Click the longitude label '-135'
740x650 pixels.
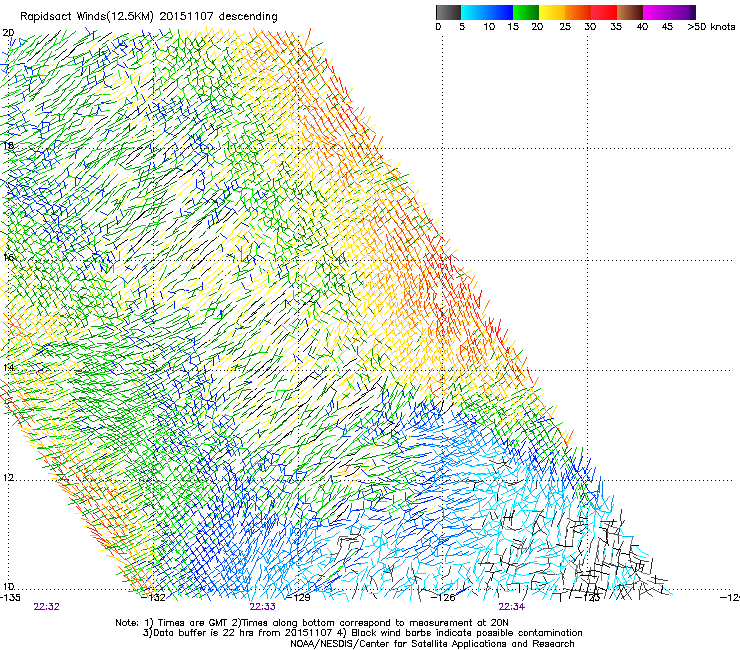point(10,598)
